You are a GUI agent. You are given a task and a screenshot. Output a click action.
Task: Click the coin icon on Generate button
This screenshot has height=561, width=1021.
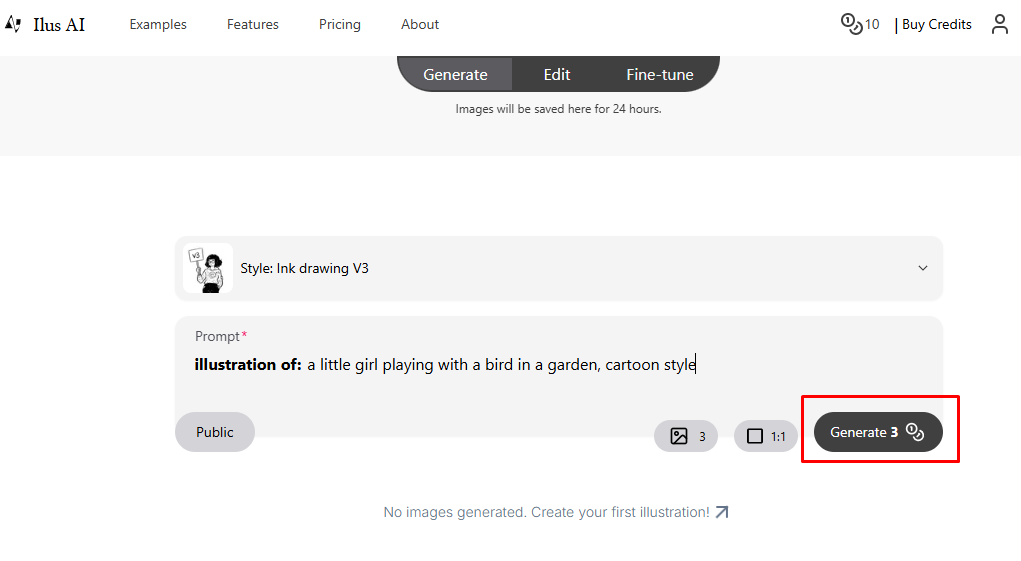tap(914, 432)
